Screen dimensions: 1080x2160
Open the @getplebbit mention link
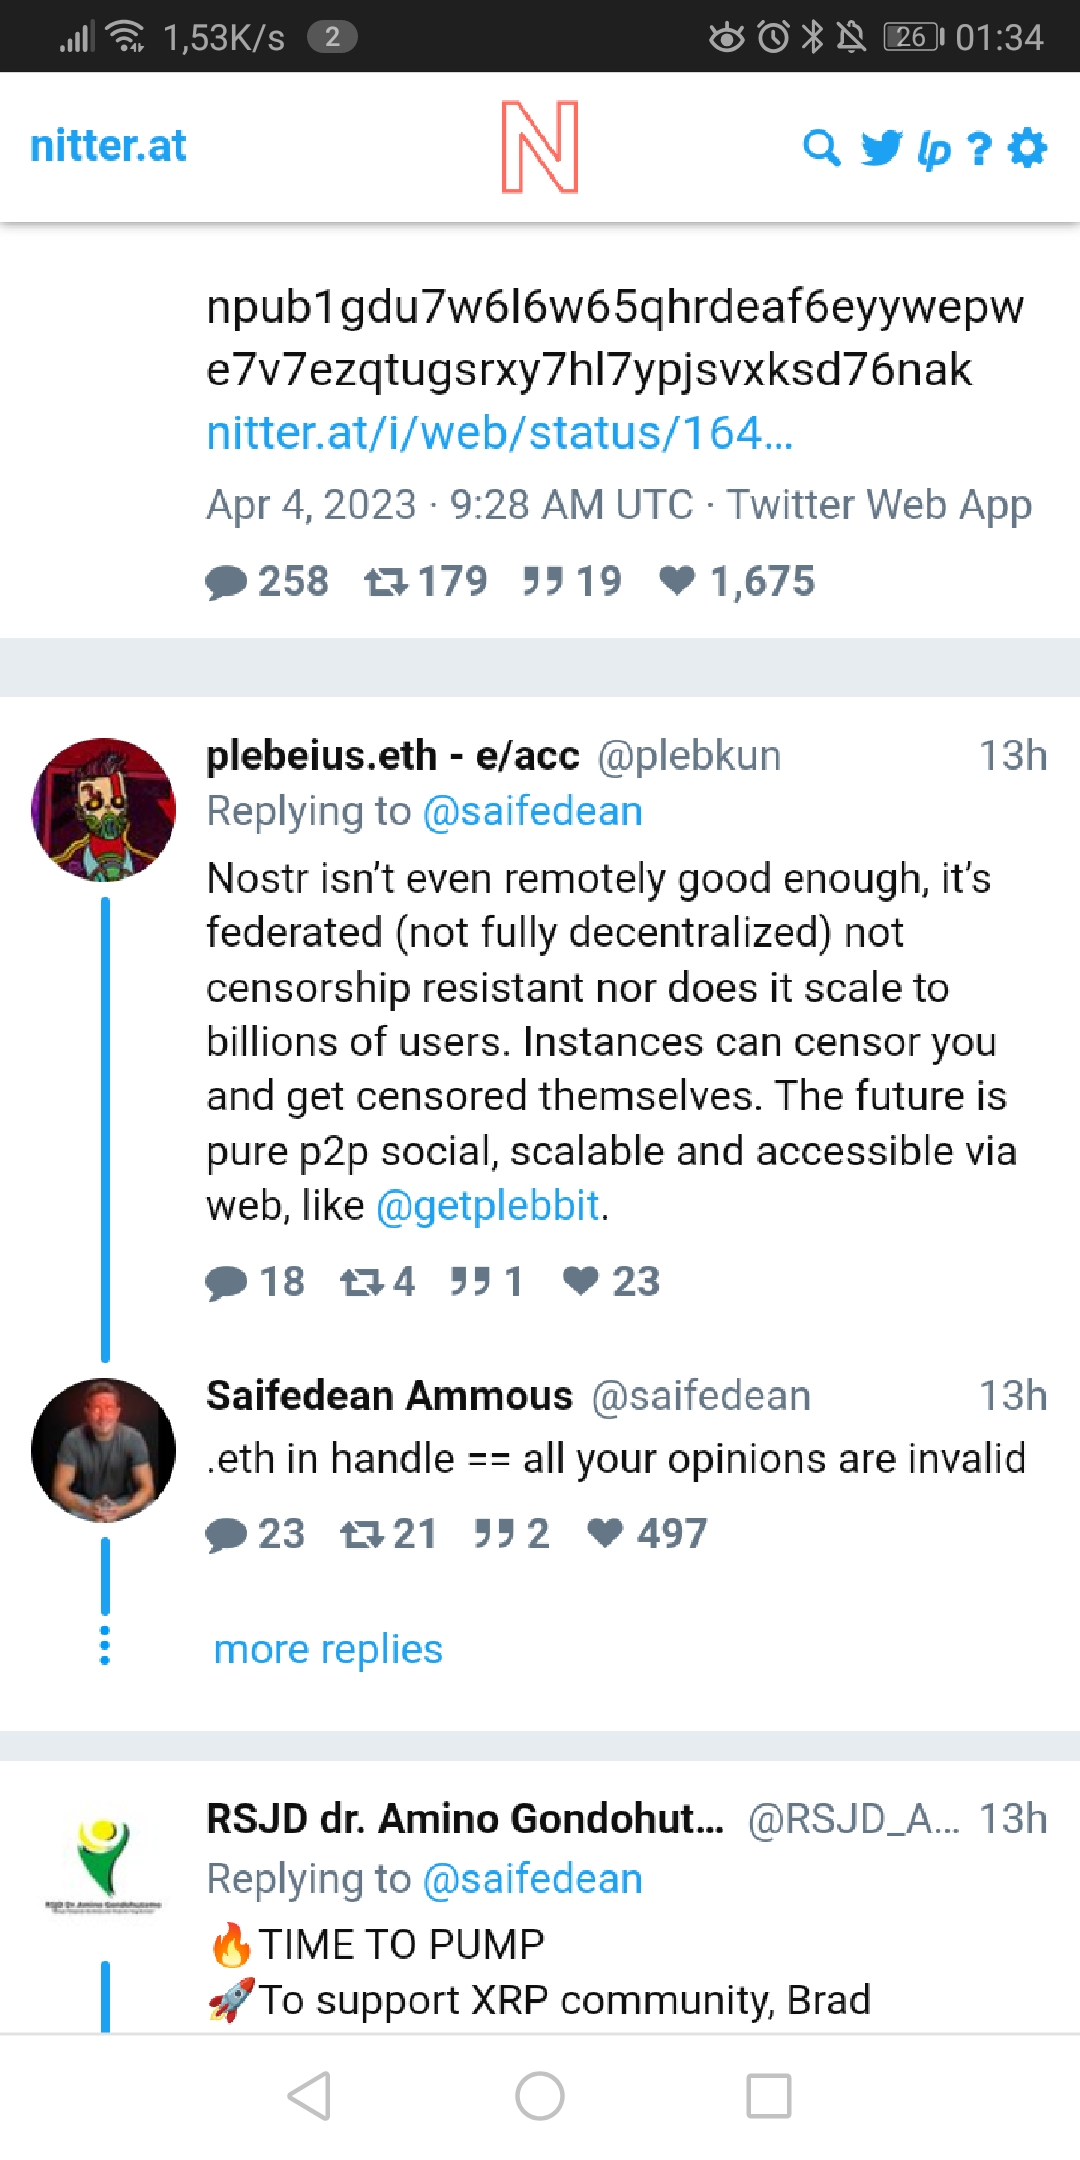point(488,1206)
